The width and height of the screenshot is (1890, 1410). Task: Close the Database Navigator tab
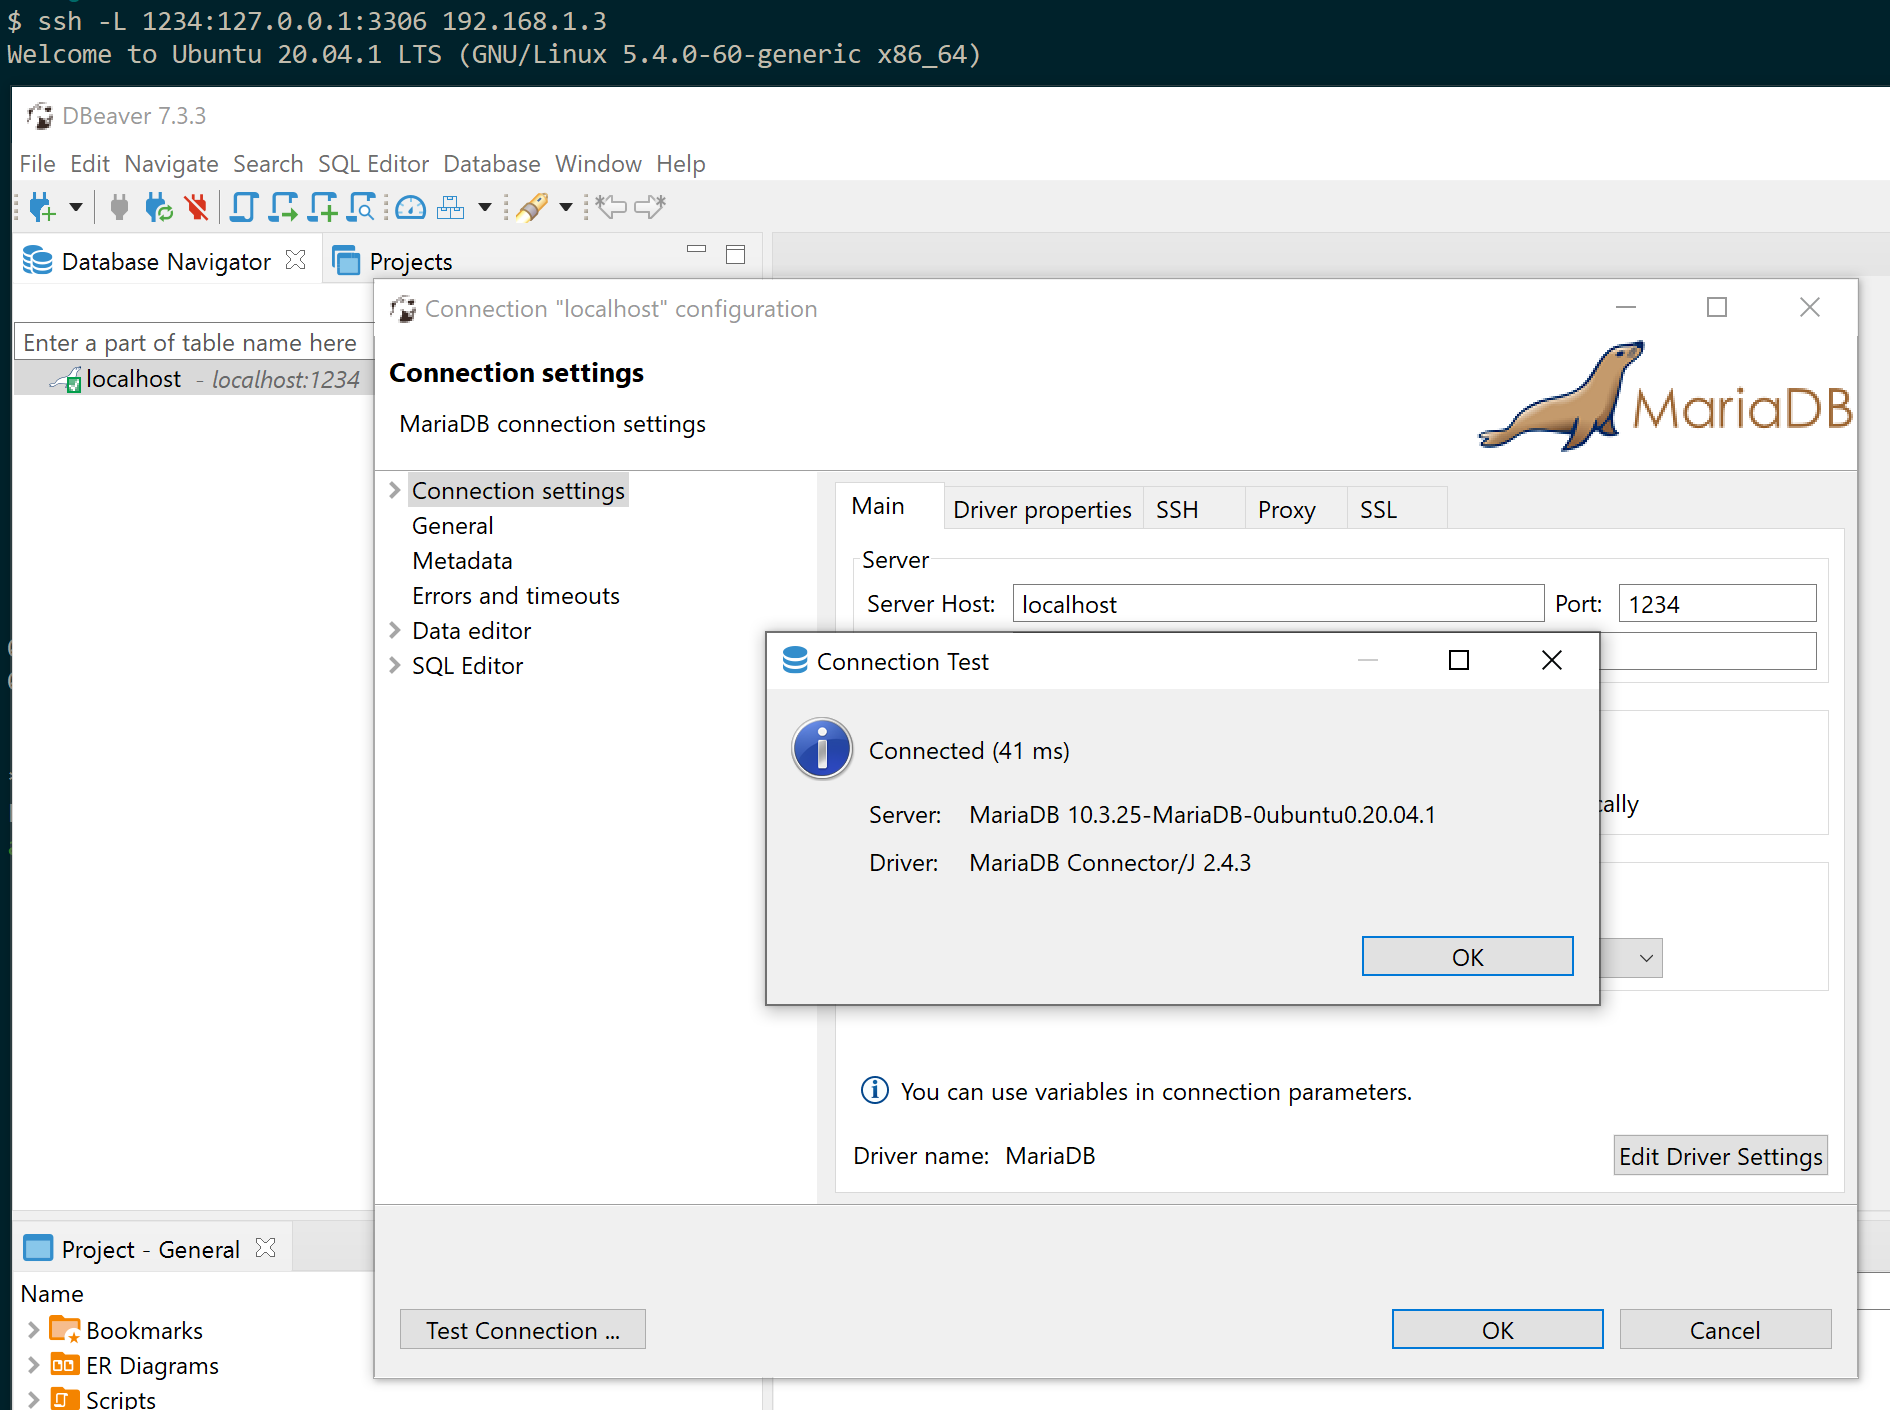coord(295,260)
